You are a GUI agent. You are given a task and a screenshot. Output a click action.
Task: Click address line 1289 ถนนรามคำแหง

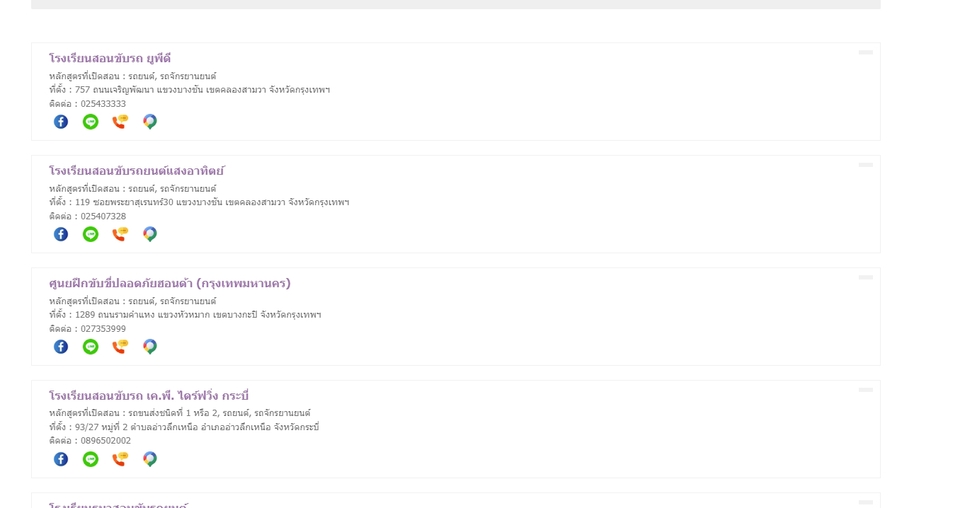click(185, 315)
